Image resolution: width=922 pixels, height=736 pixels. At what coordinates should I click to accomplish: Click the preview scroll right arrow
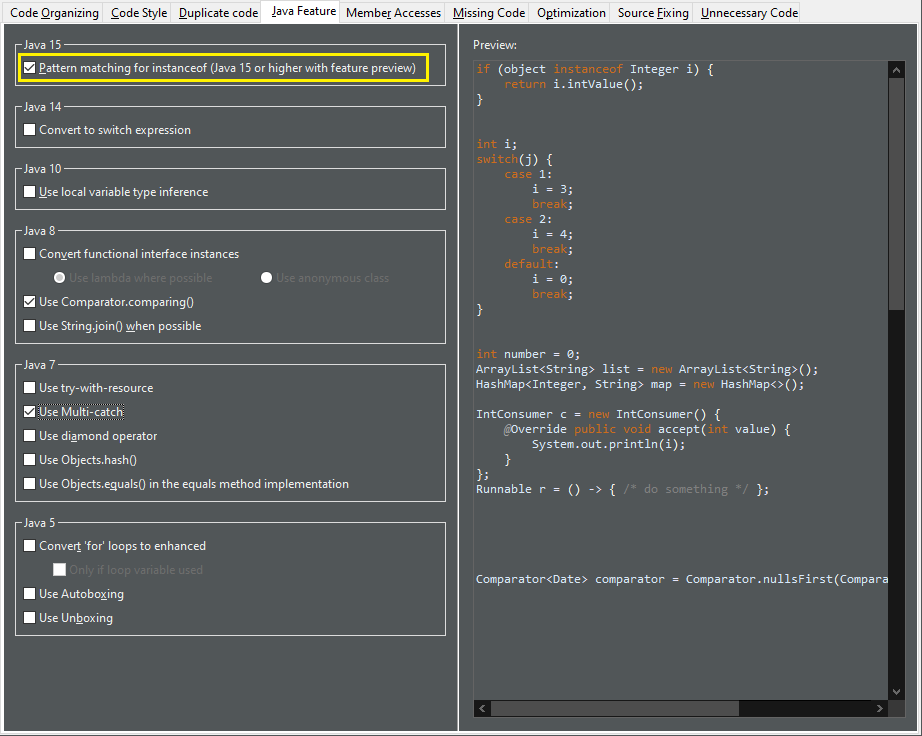tap(880, 708)
